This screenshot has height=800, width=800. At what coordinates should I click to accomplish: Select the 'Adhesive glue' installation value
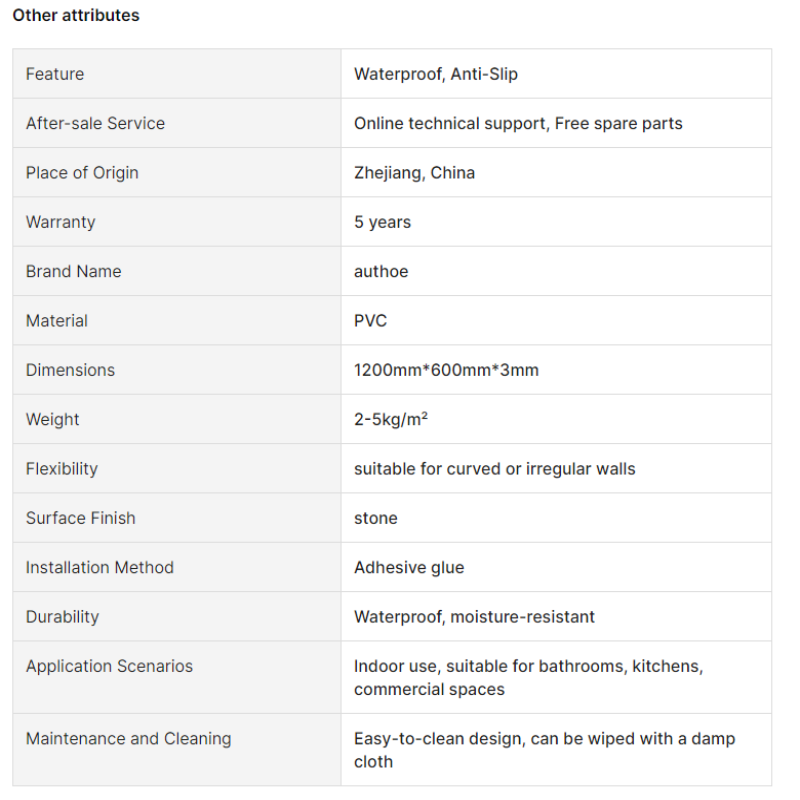[409, 567]
